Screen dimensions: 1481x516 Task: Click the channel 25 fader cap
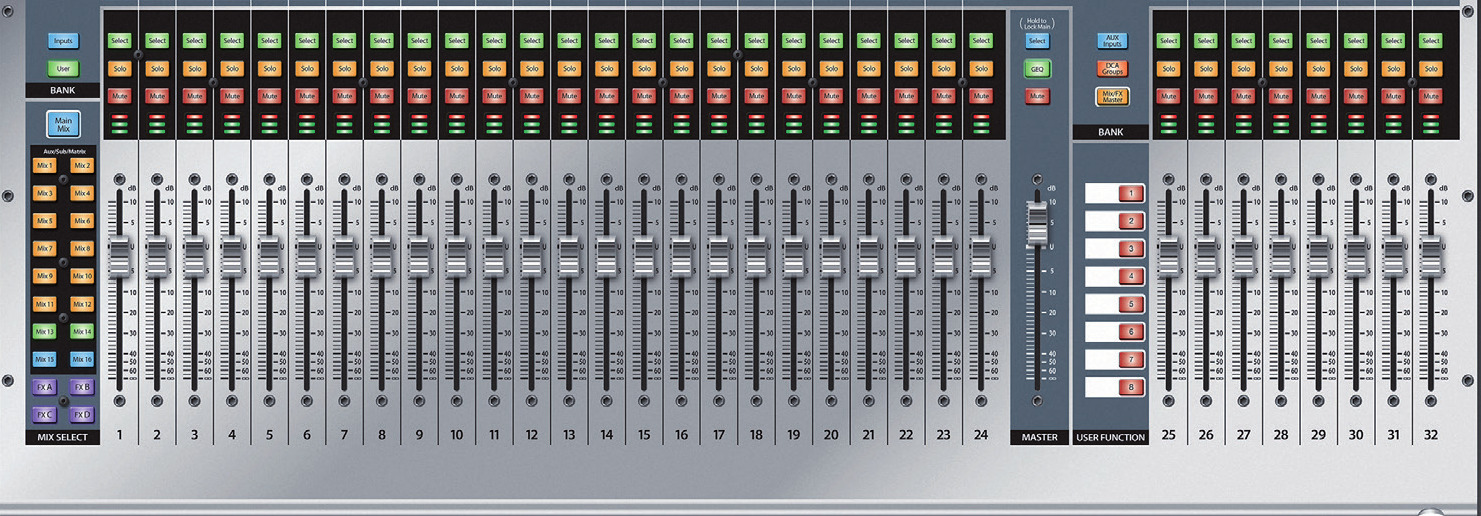coord(1168,256)
